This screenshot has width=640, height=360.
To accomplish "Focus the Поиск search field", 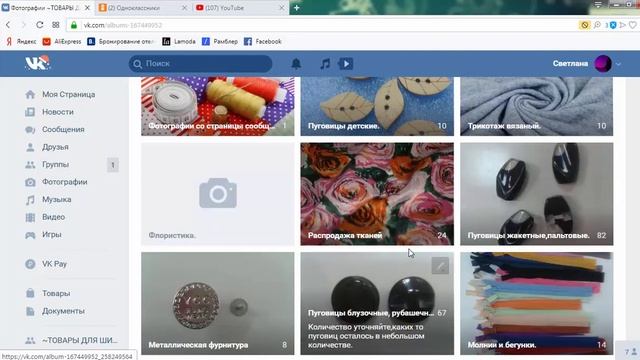I will click(x=200, y=64).
